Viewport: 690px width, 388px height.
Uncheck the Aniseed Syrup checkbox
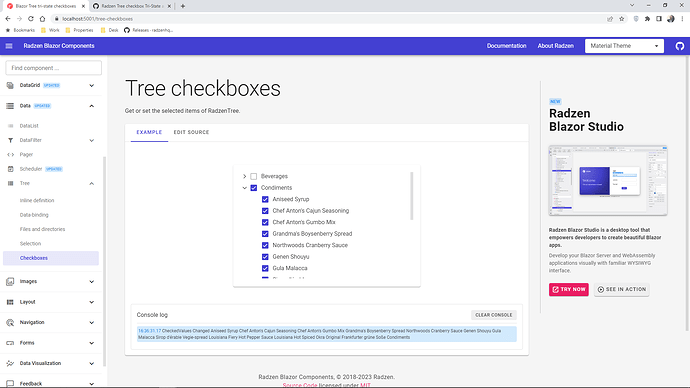click(265, 199)
